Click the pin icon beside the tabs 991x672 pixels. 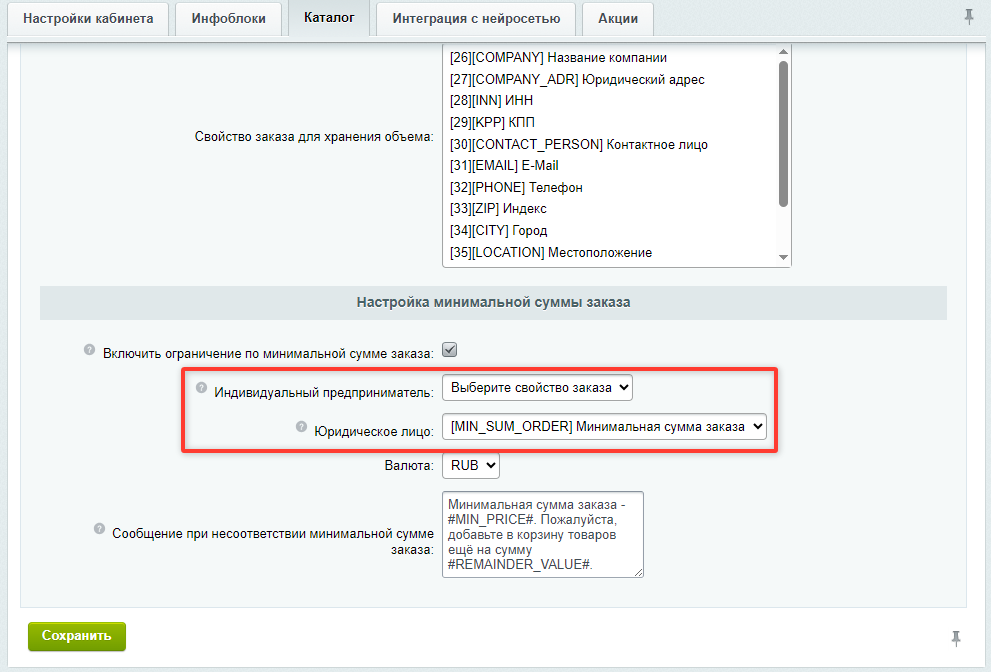[x=969, y=16]
